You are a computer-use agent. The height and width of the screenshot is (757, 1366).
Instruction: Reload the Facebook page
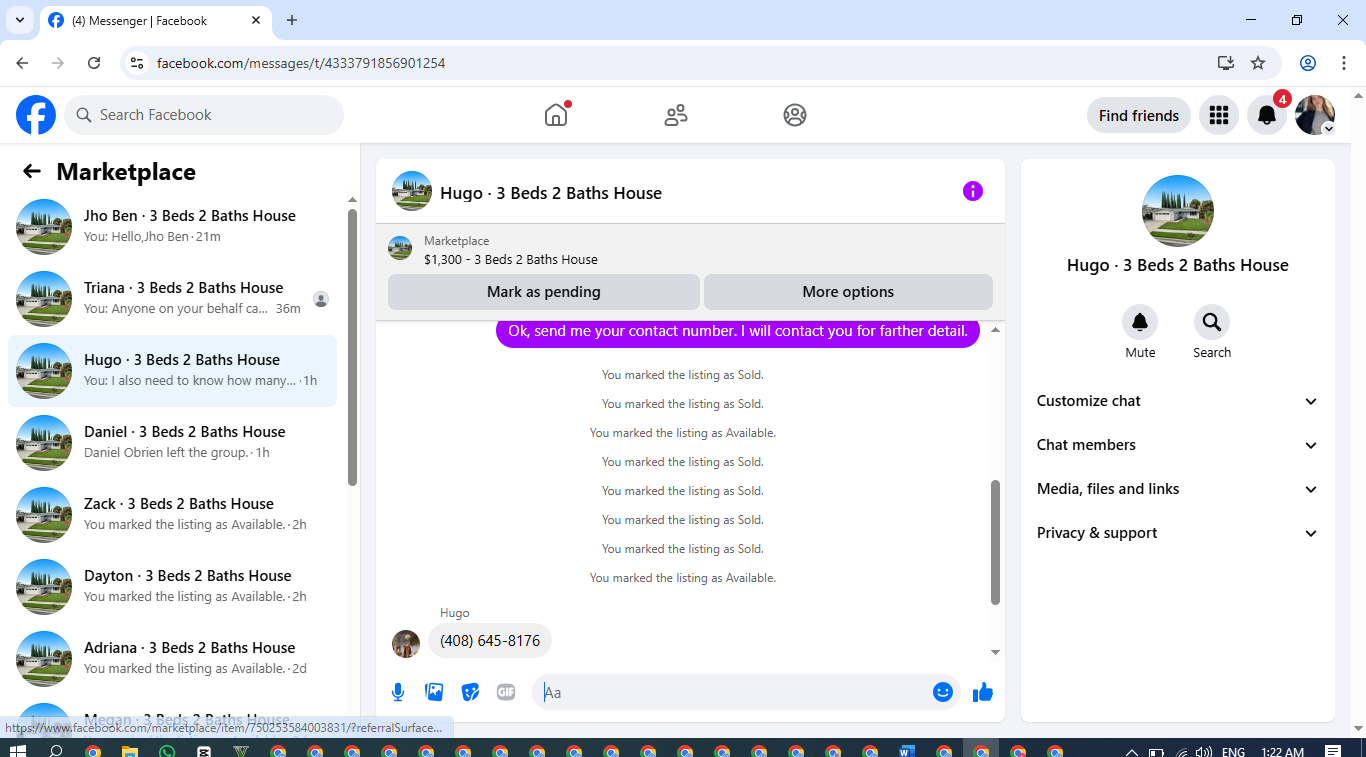pyautogui.click(x=94, y=63)
